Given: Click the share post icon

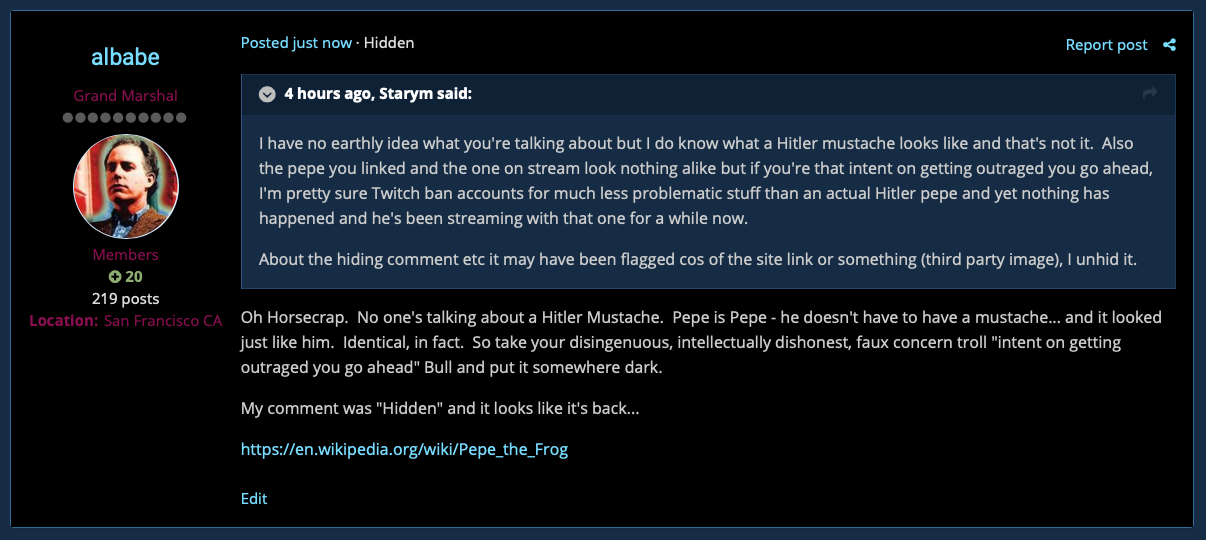Looking at the screenshot, I should [1169, 45].
